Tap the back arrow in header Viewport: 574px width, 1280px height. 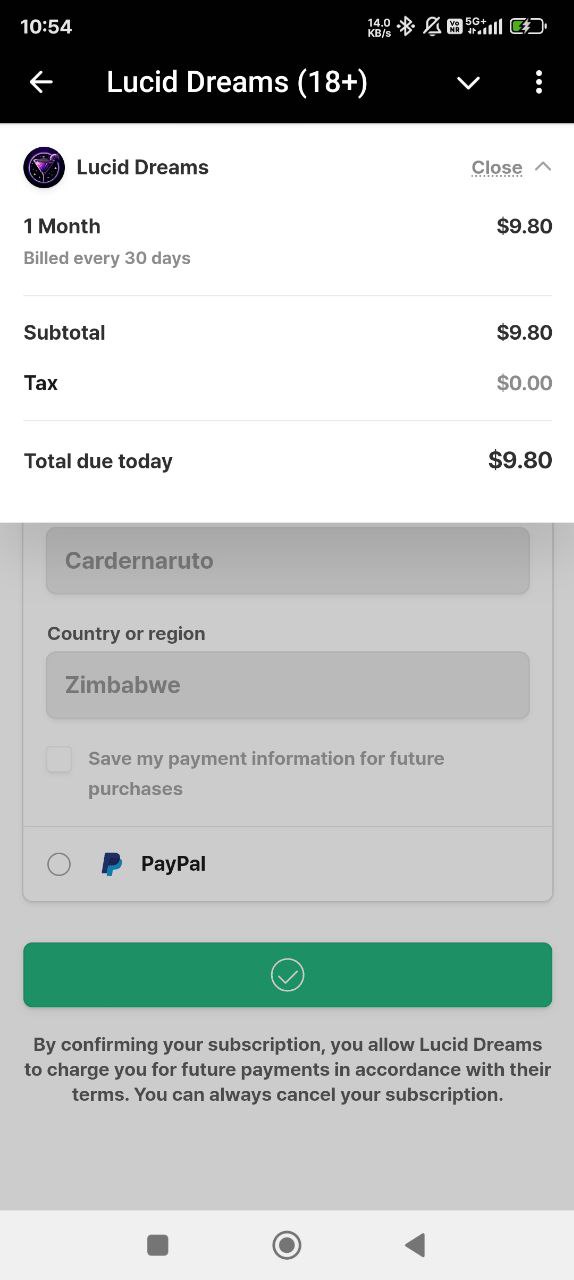pyautogui.click(x=41, y=82)
